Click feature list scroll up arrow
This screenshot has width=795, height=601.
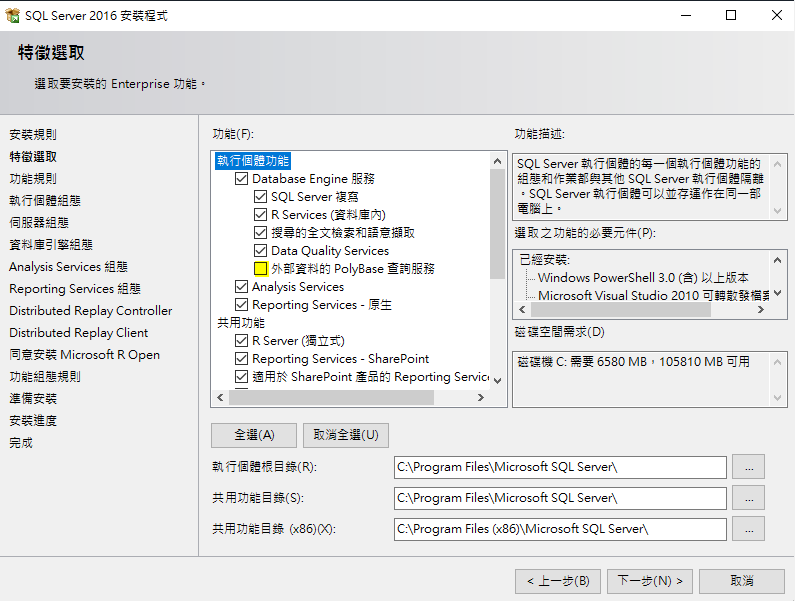point(497,161)
